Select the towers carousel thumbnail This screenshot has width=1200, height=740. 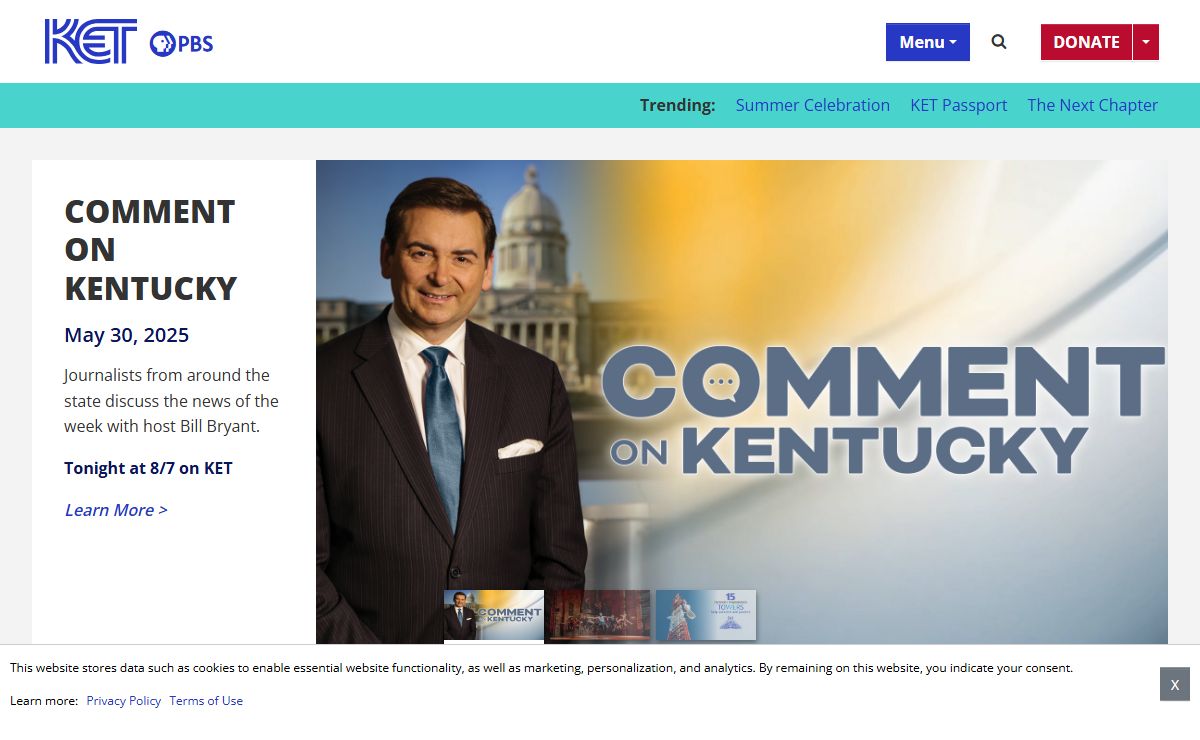tap(706, 615)
